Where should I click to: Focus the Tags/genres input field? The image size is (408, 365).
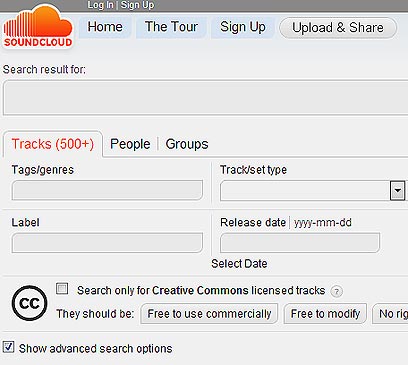(107, 190)
